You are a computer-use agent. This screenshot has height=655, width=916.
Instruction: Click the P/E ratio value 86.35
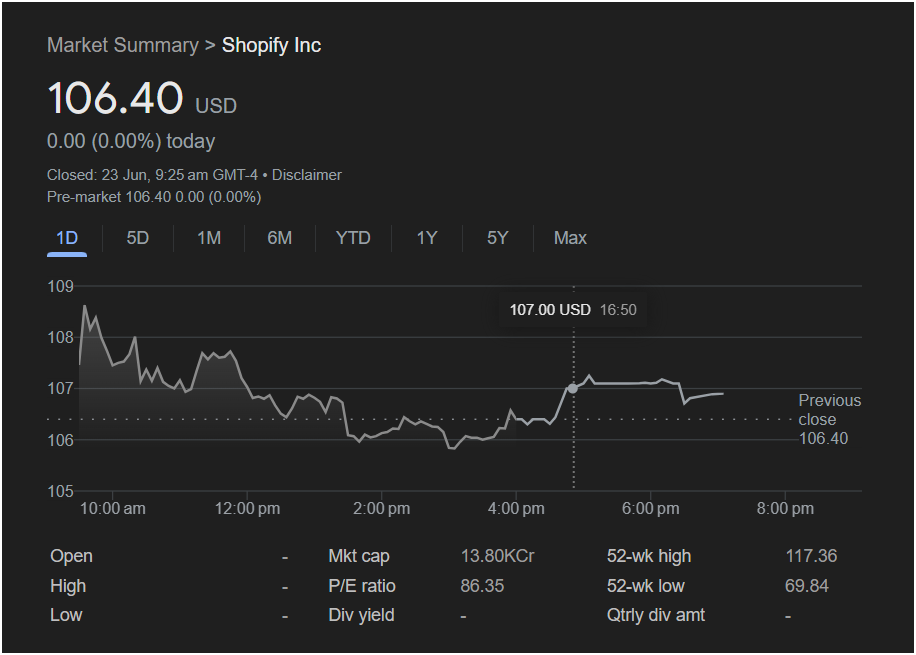pyautogui.click(x=482, y=586)
